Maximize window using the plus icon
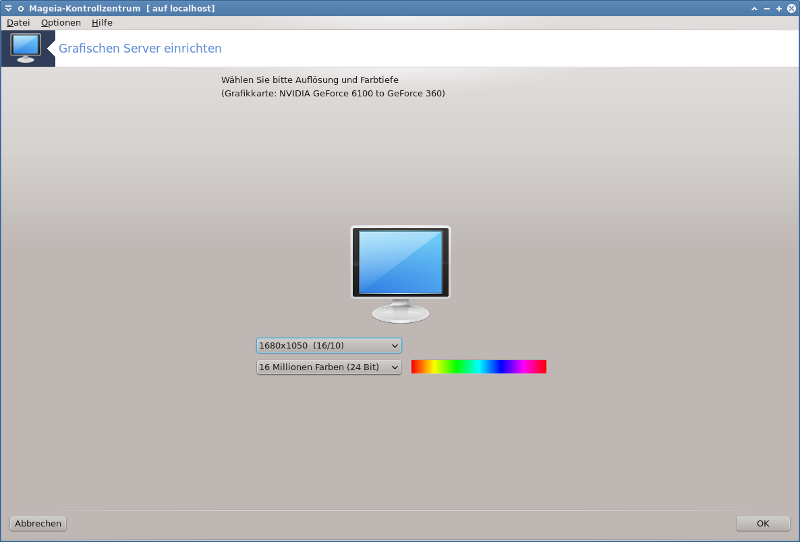Image resolution: width=800 pixels, height=542 pixels. (x=778, y=8)
